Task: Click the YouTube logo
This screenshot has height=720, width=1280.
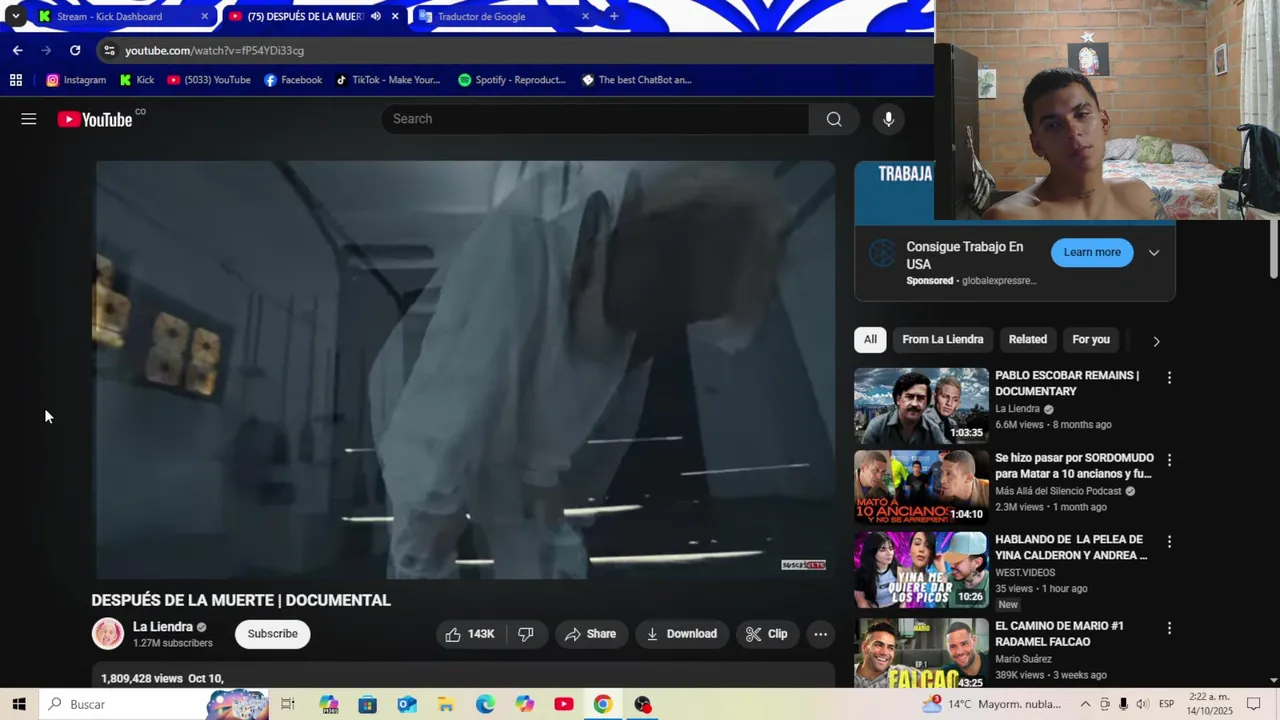Action: pyautogui.click(x=95, y=120)
